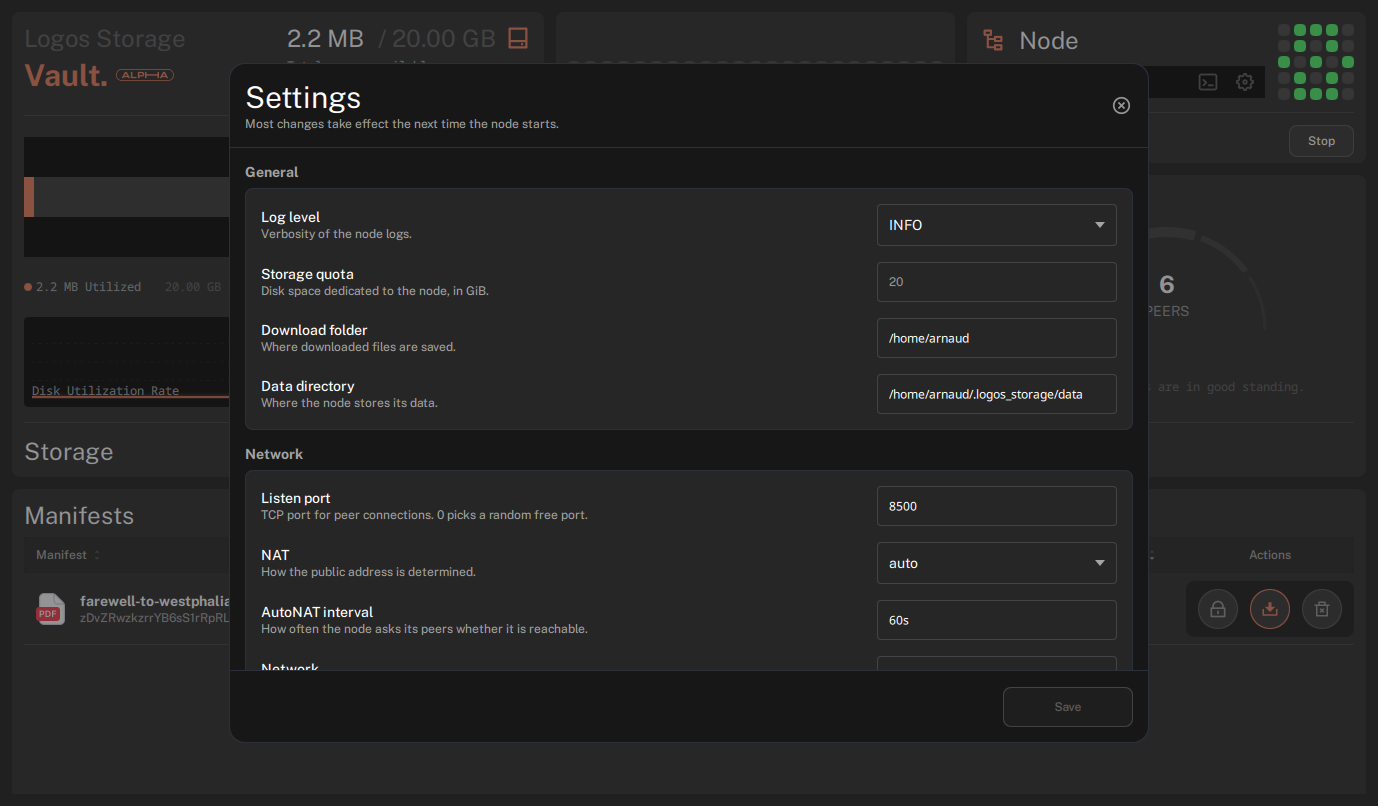Click the disk icon next to 20.00 GB

pyautogui.click(x=518, y=38)
